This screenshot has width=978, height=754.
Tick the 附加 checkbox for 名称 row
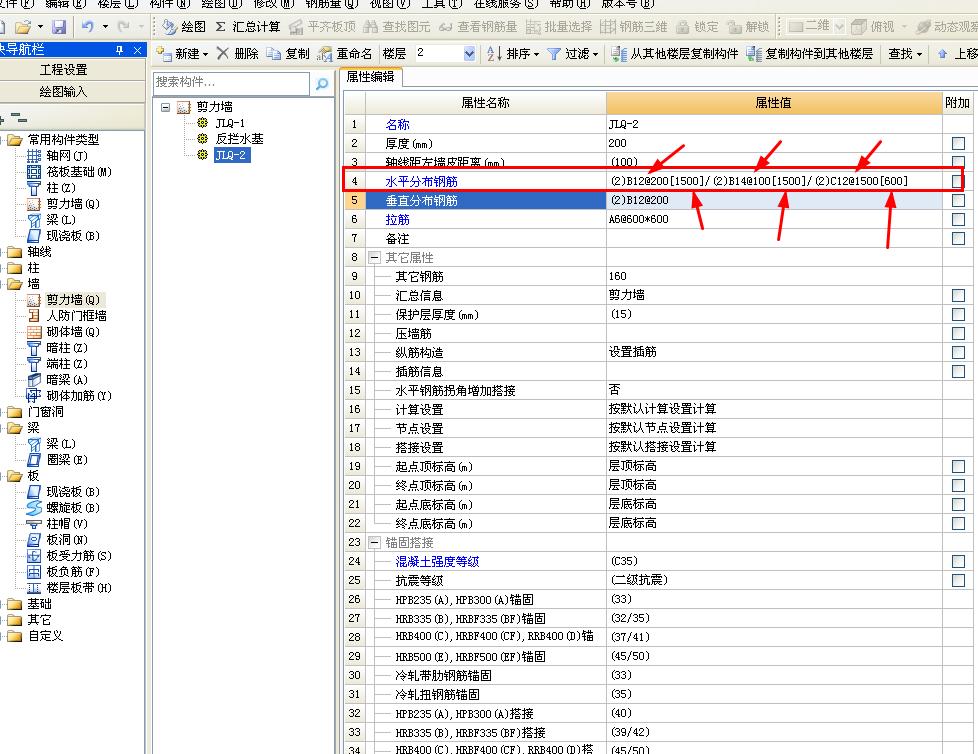point(958,125)
